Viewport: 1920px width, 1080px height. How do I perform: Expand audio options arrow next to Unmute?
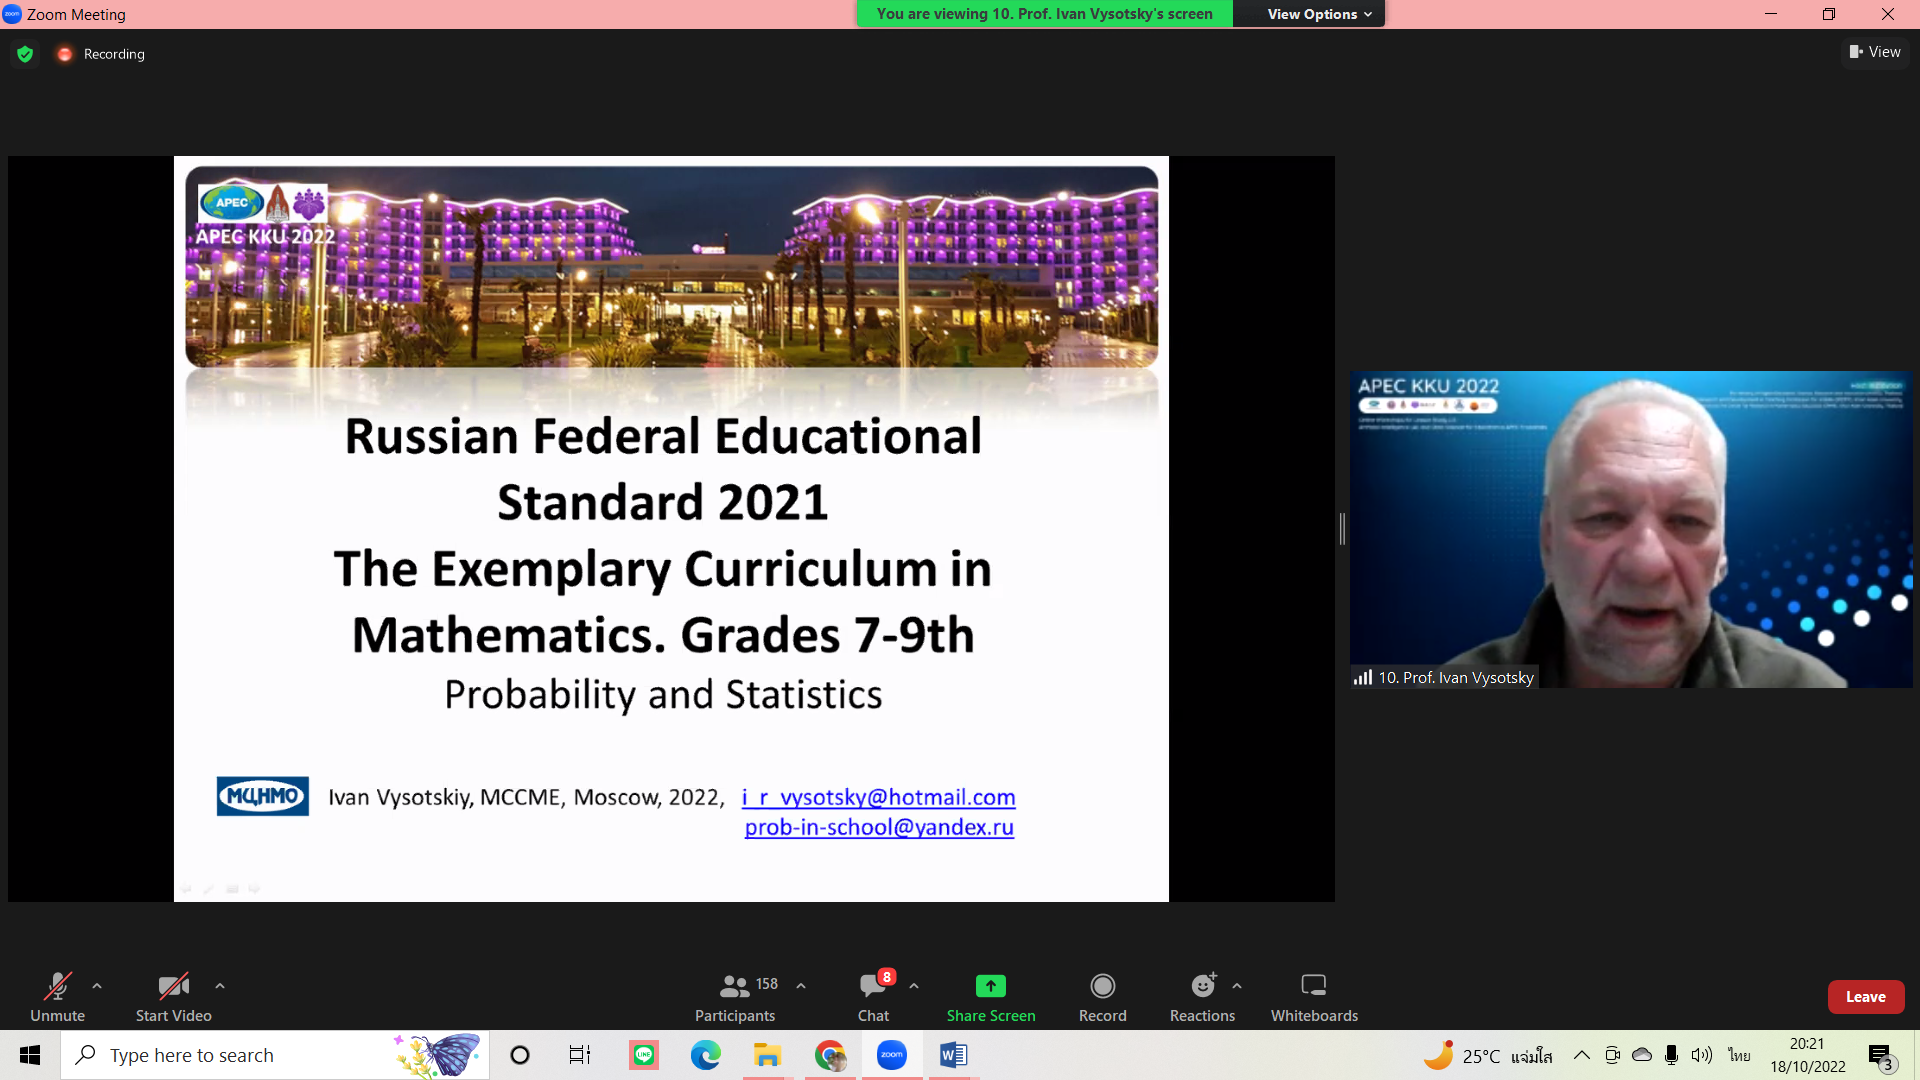[97, 986]
